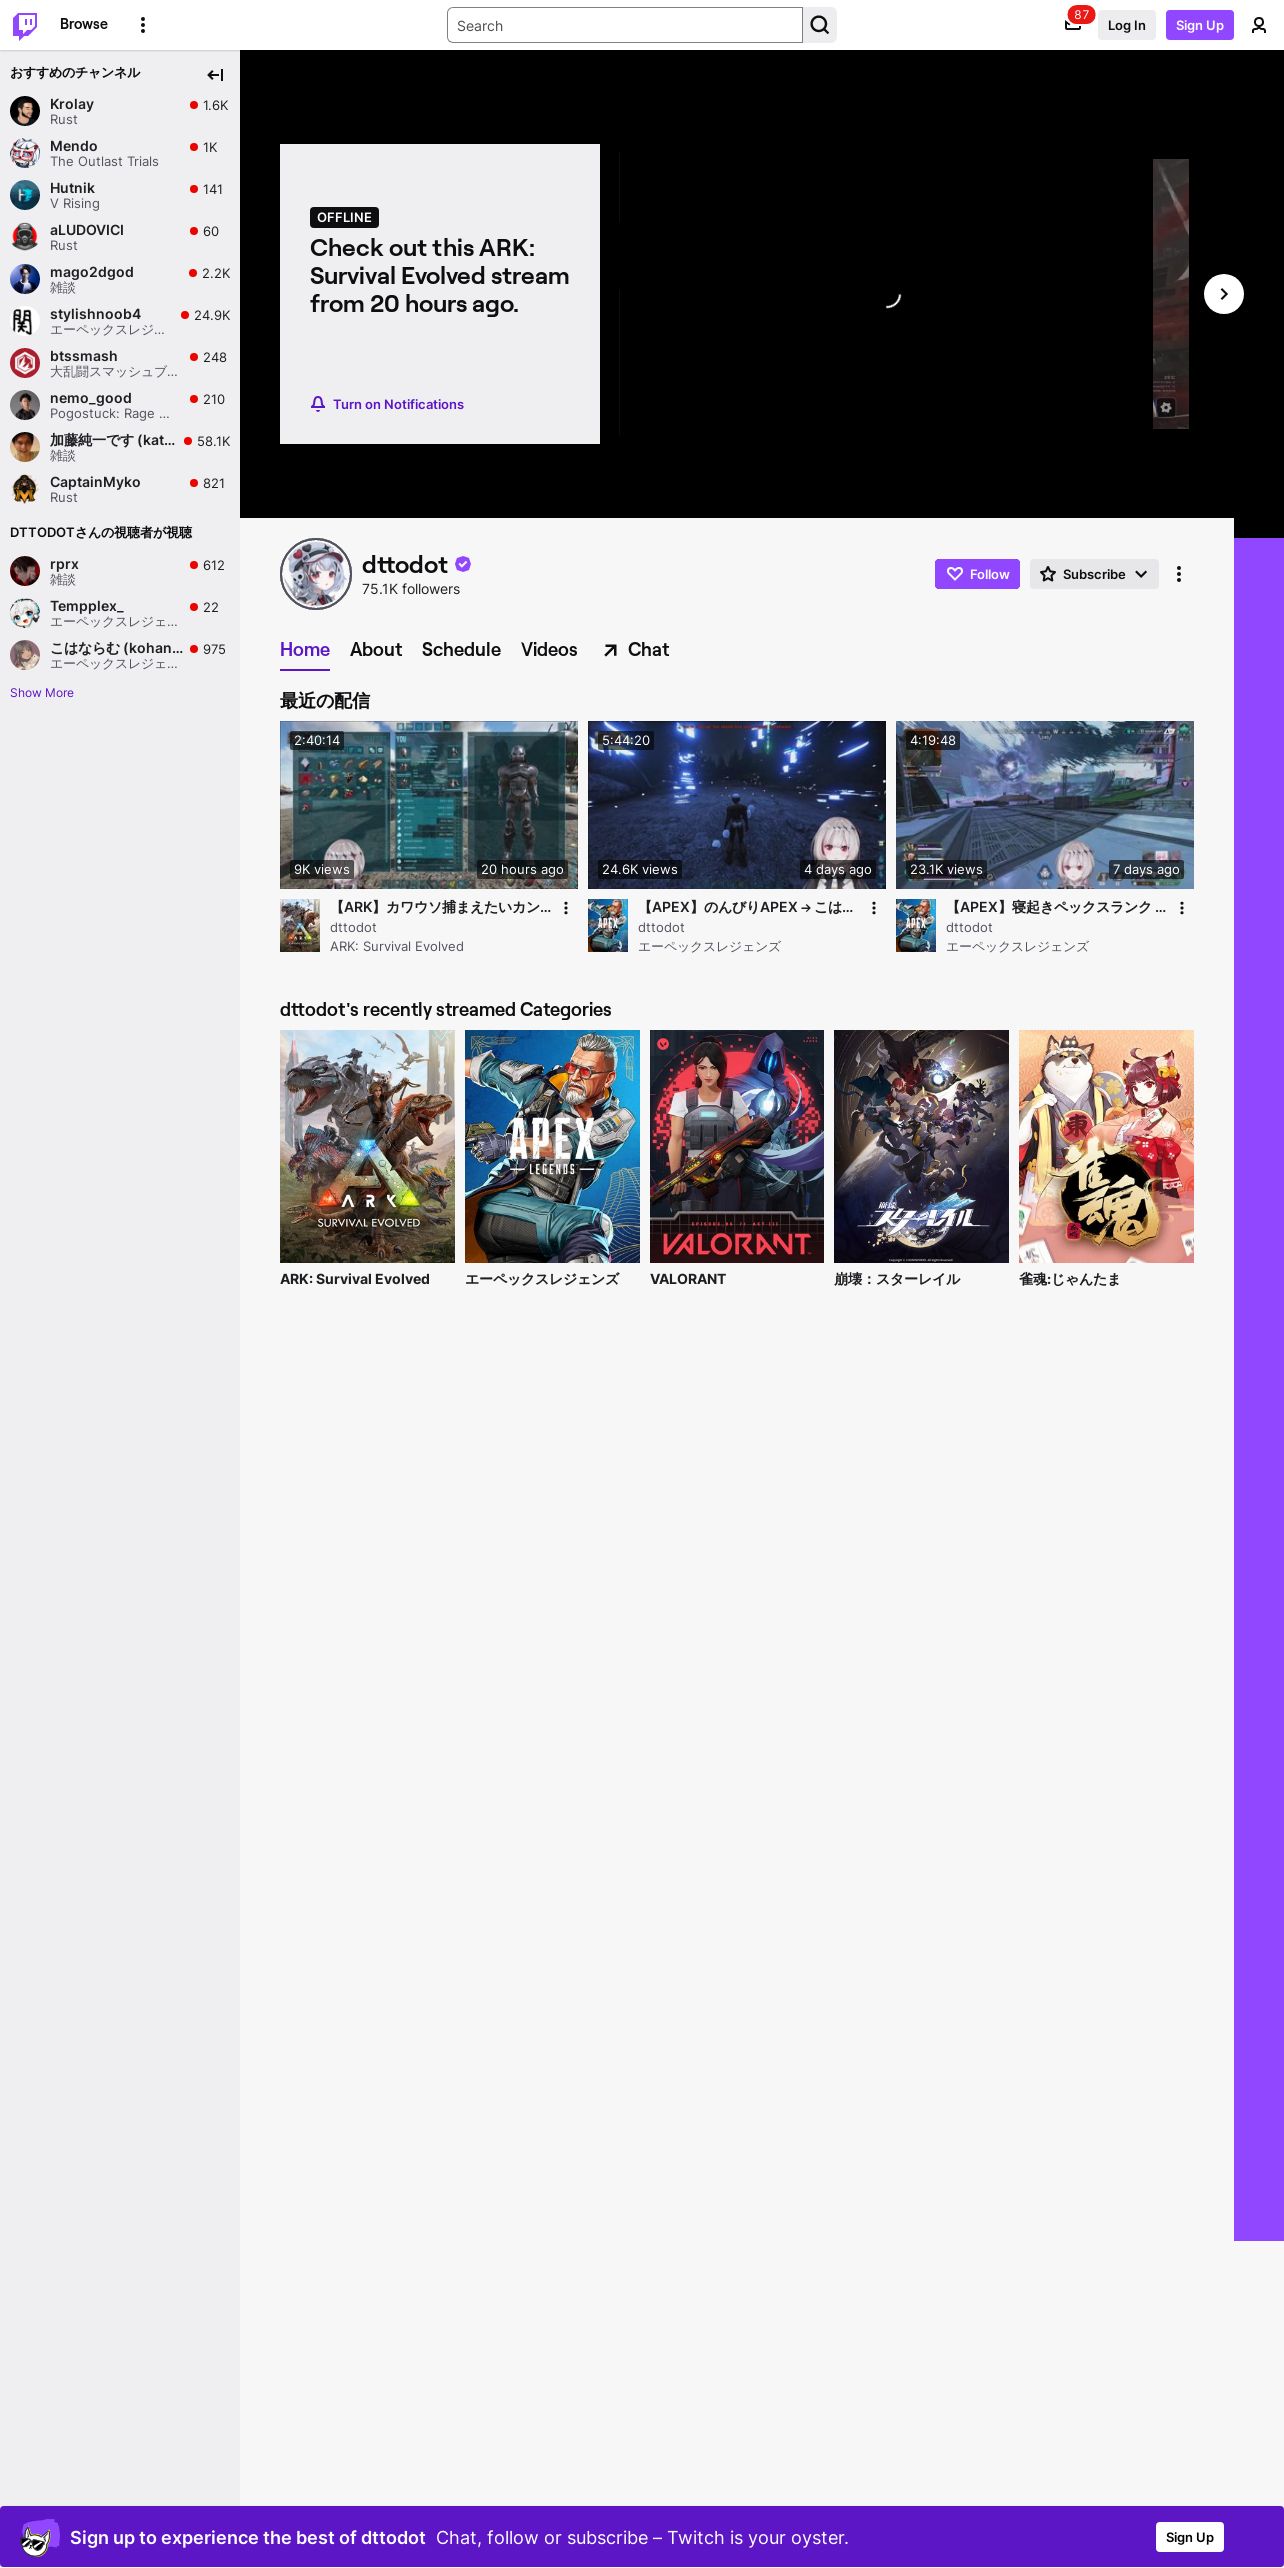Click aLUDOVICI's channel avatar
1284x2568 pixels.
pos(25,237)
